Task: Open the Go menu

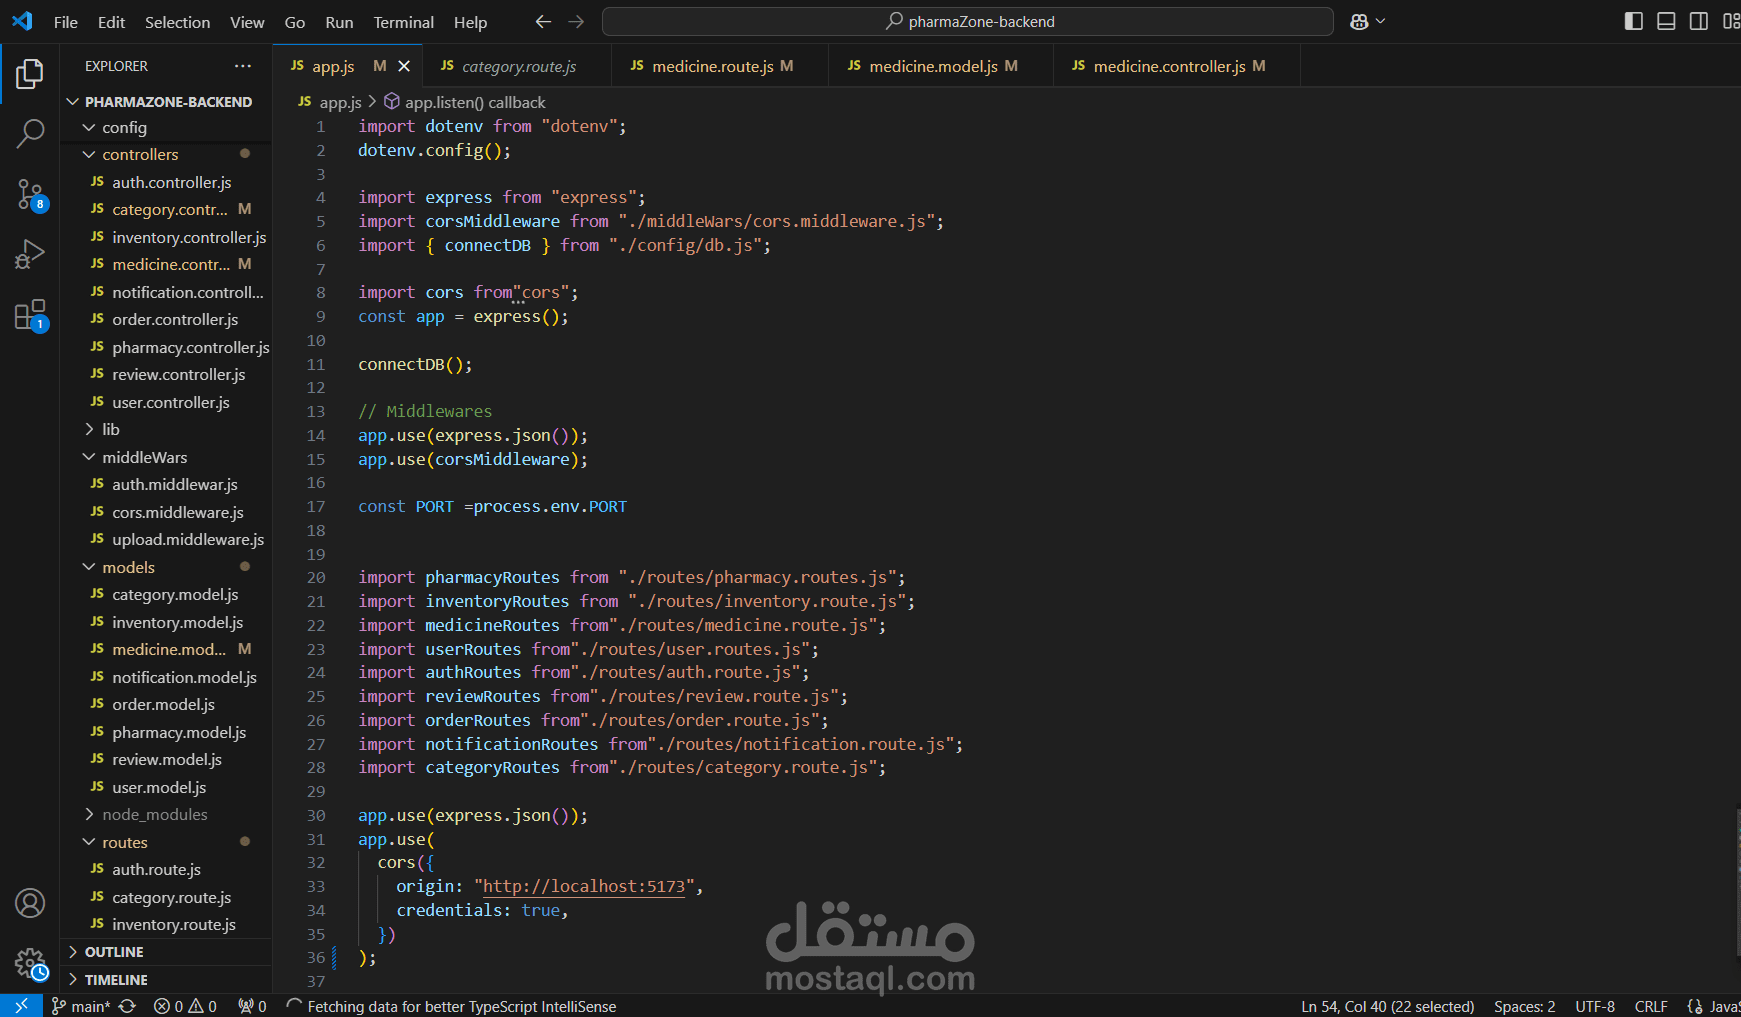Action: (295, 22)
